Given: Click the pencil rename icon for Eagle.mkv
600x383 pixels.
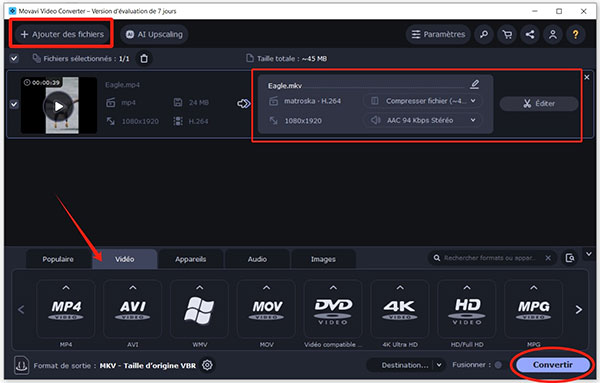Looking at the screenshot, I should 474,84.
